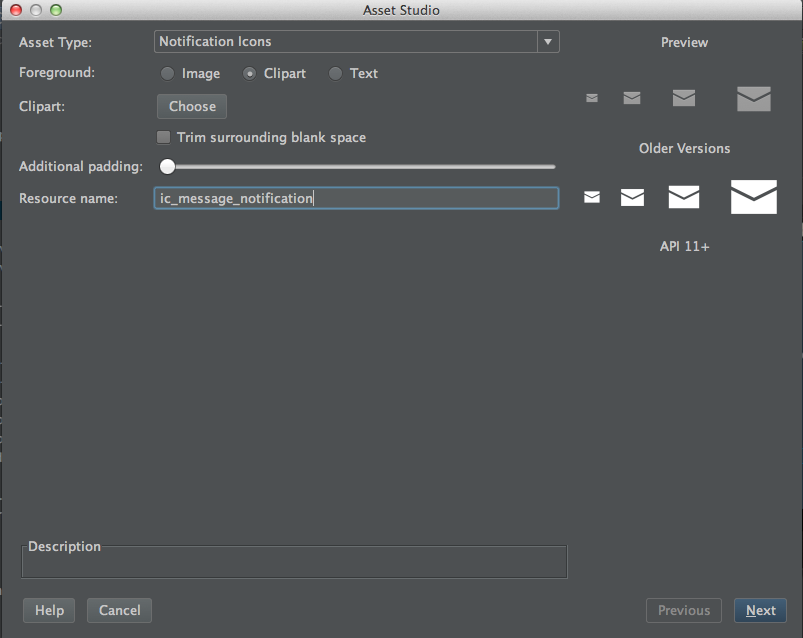The height and width of the screenshot is (638, 803).
Task: Click the 'Additional padding:' label
Action: [x=81, y=167]
